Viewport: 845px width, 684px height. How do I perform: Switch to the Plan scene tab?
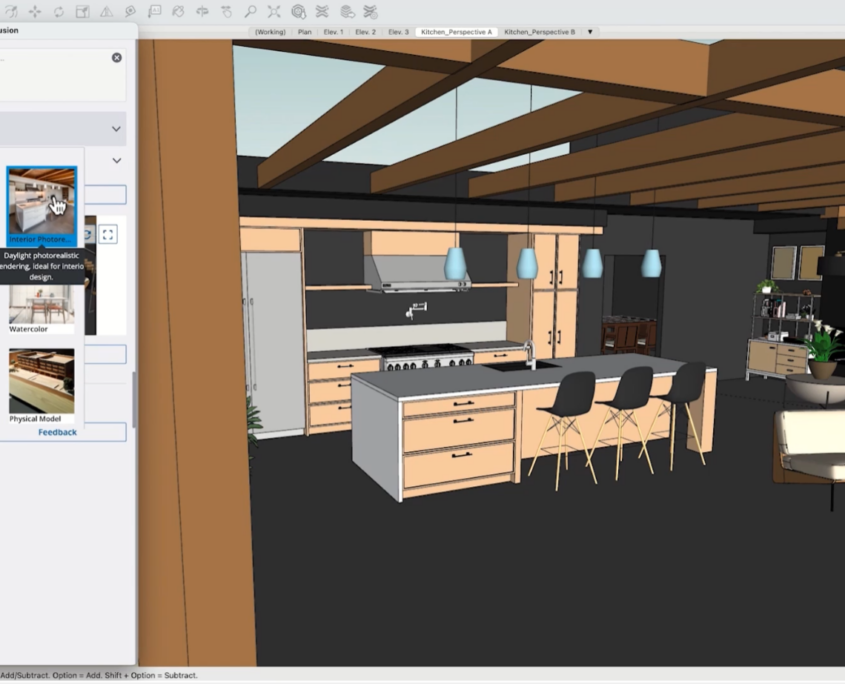point(304,31)
